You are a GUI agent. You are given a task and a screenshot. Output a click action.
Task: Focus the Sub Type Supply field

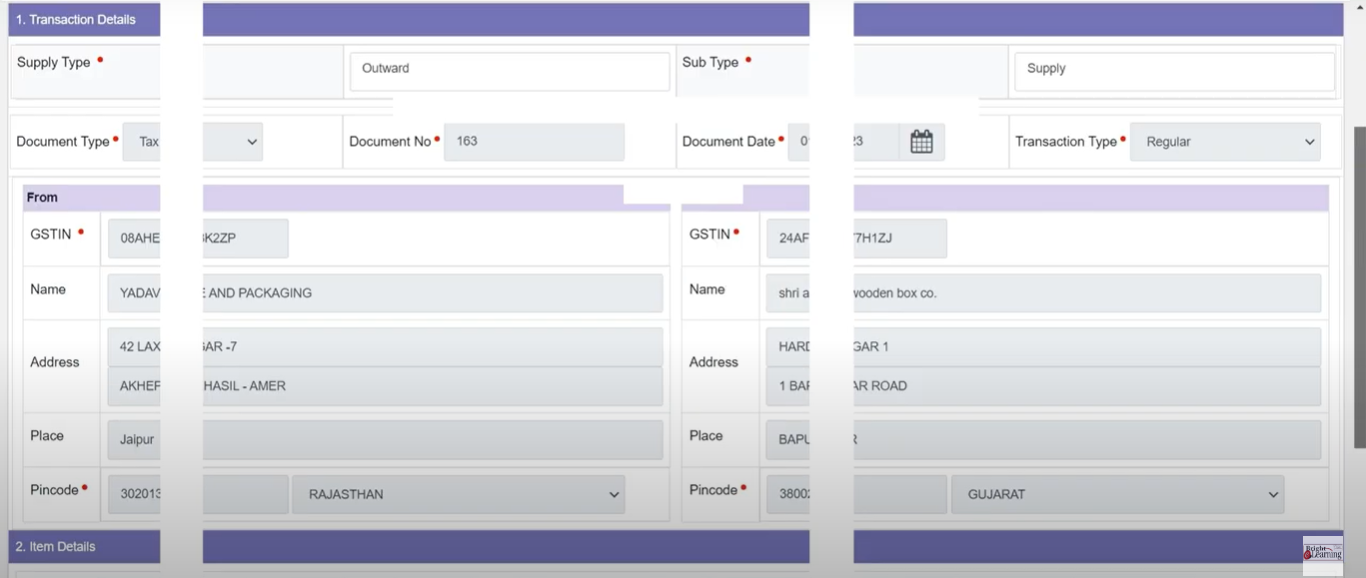[x=1174, y=69]
